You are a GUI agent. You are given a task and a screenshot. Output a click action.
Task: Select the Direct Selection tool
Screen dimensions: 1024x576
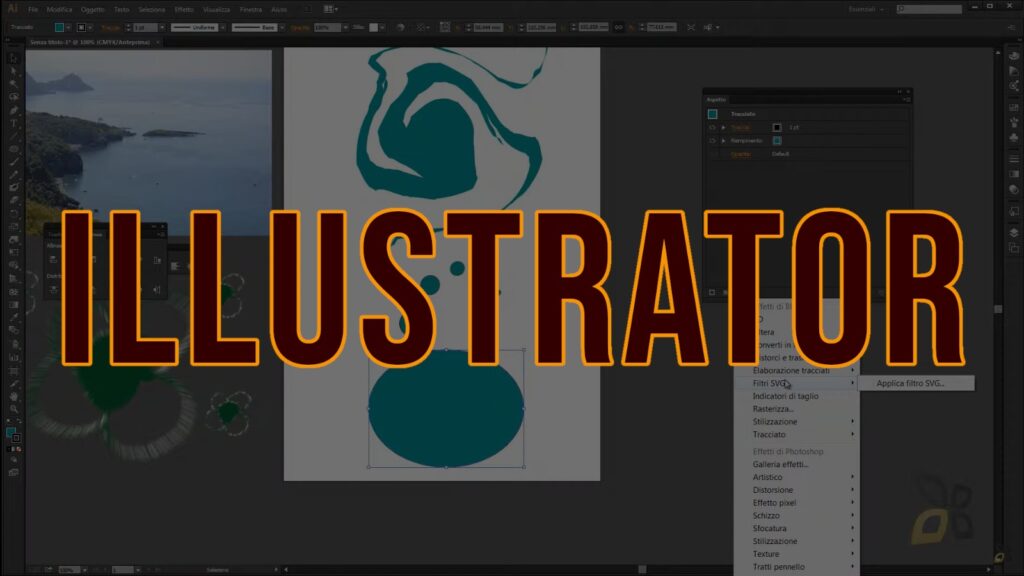tap(13, 72)
